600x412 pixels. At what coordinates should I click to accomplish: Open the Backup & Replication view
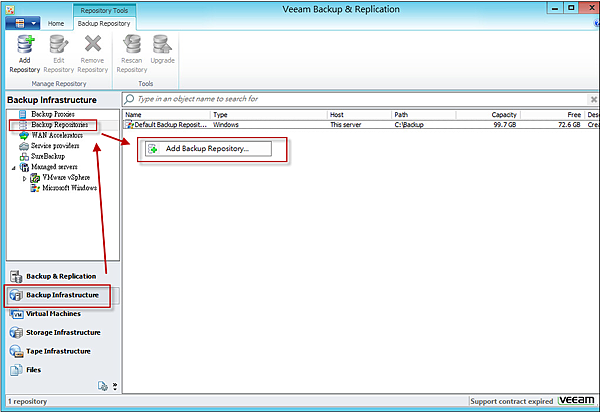click(x=61, y=276)
